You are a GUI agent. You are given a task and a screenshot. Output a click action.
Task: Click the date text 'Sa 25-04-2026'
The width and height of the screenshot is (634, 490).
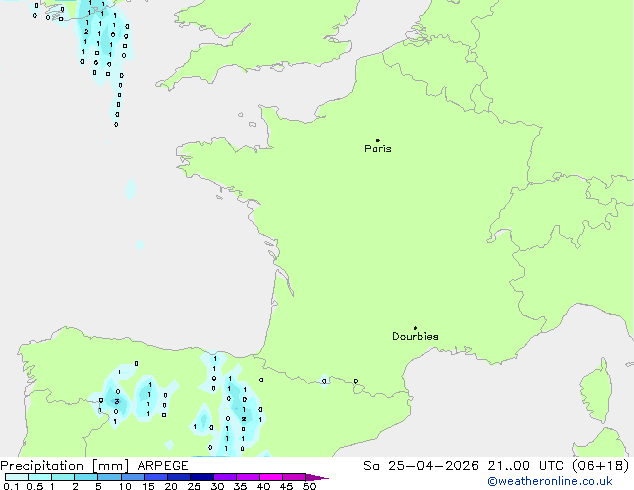[x=421, y=466]
